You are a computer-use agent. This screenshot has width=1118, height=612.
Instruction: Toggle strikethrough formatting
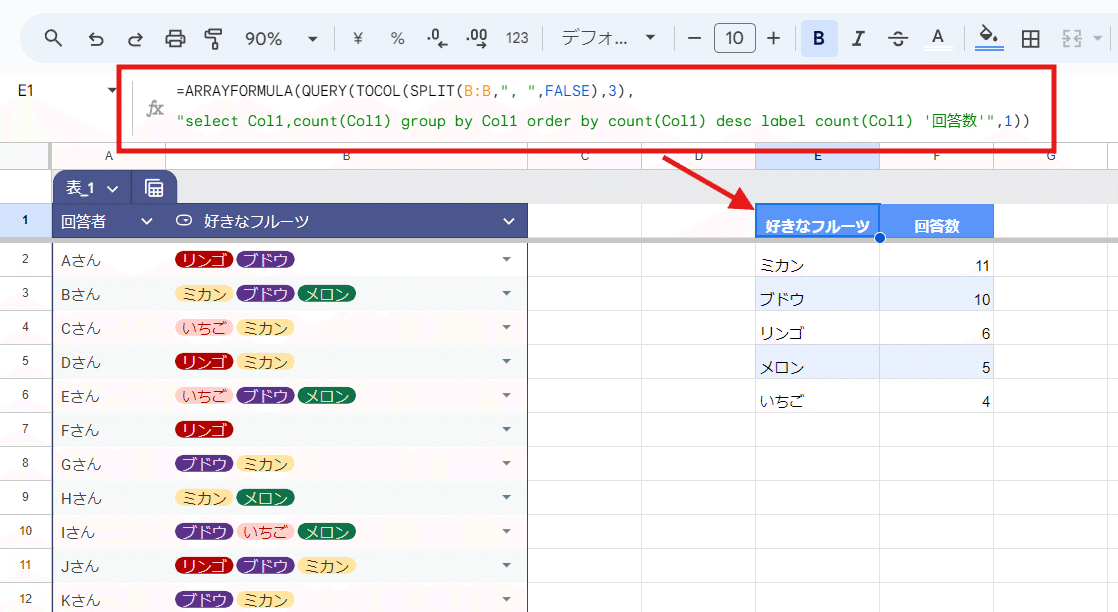(x=898, y=39)
